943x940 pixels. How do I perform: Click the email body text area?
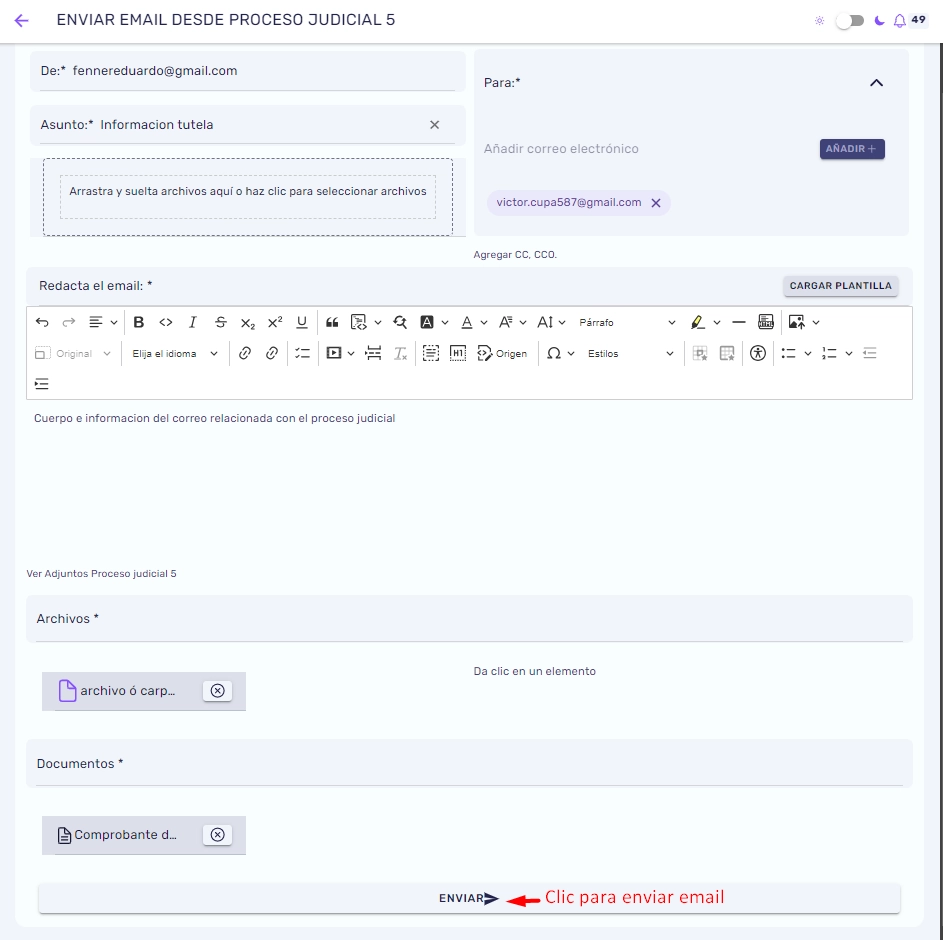[469, 481]
